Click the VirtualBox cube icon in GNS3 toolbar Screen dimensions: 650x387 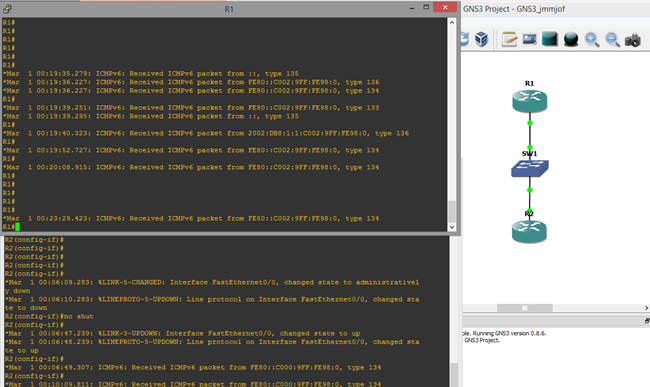(481, 39)
